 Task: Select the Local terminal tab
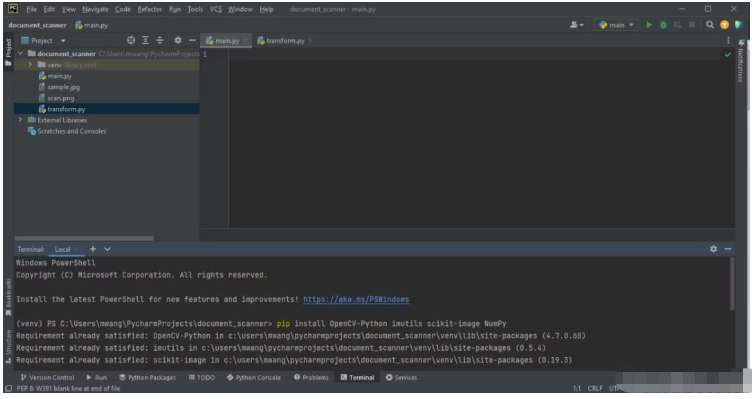(x=62, y=249)
